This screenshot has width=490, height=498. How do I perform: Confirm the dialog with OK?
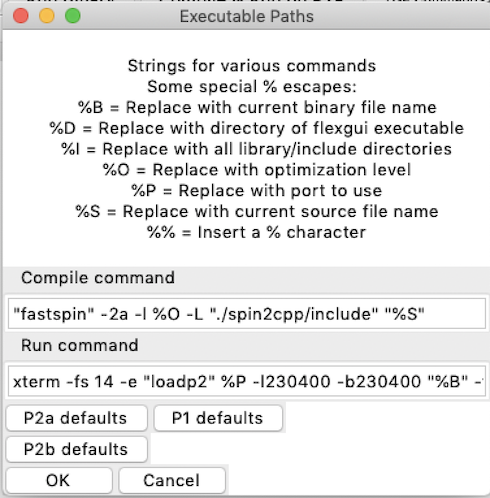(59, 481)
